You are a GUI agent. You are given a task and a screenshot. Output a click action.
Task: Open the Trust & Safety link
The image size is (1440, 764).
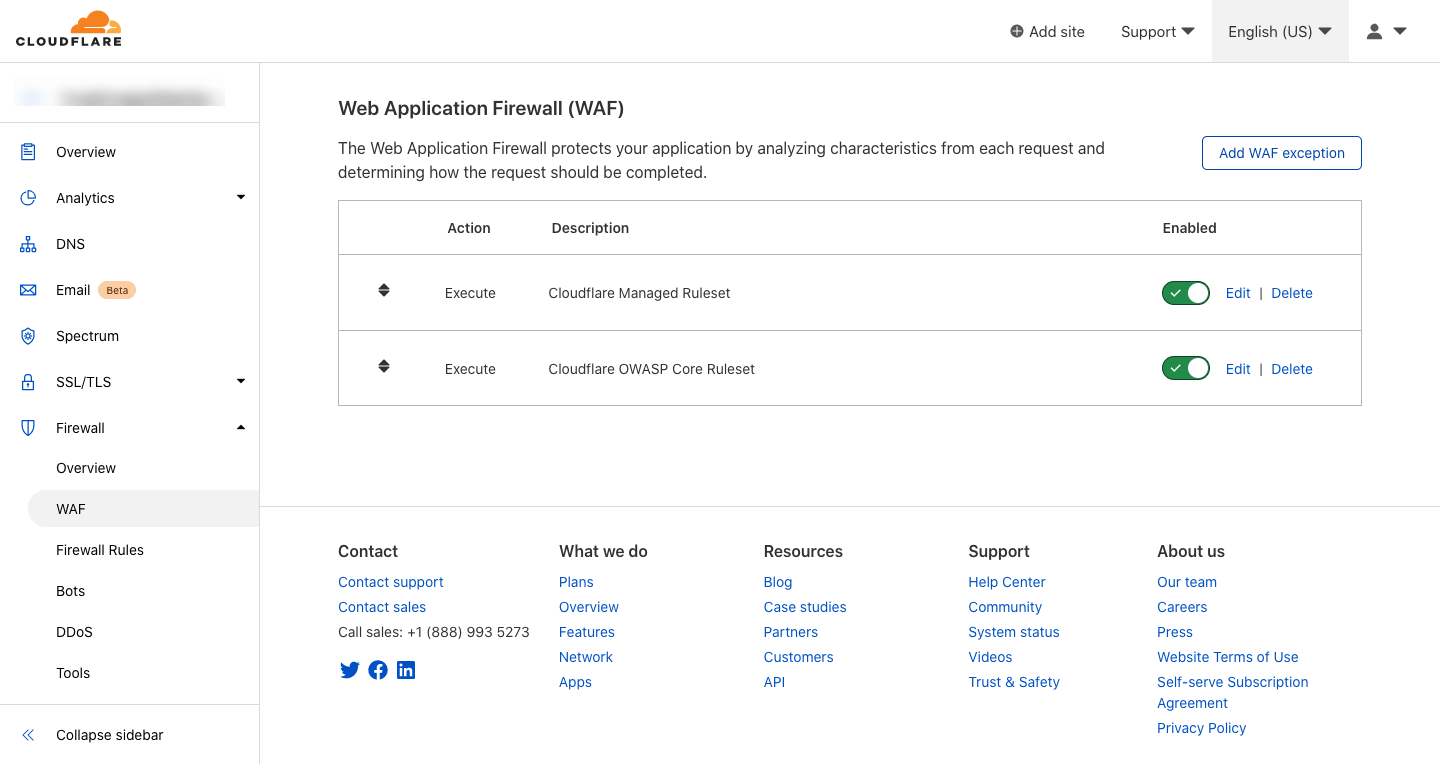[1014, 682]
